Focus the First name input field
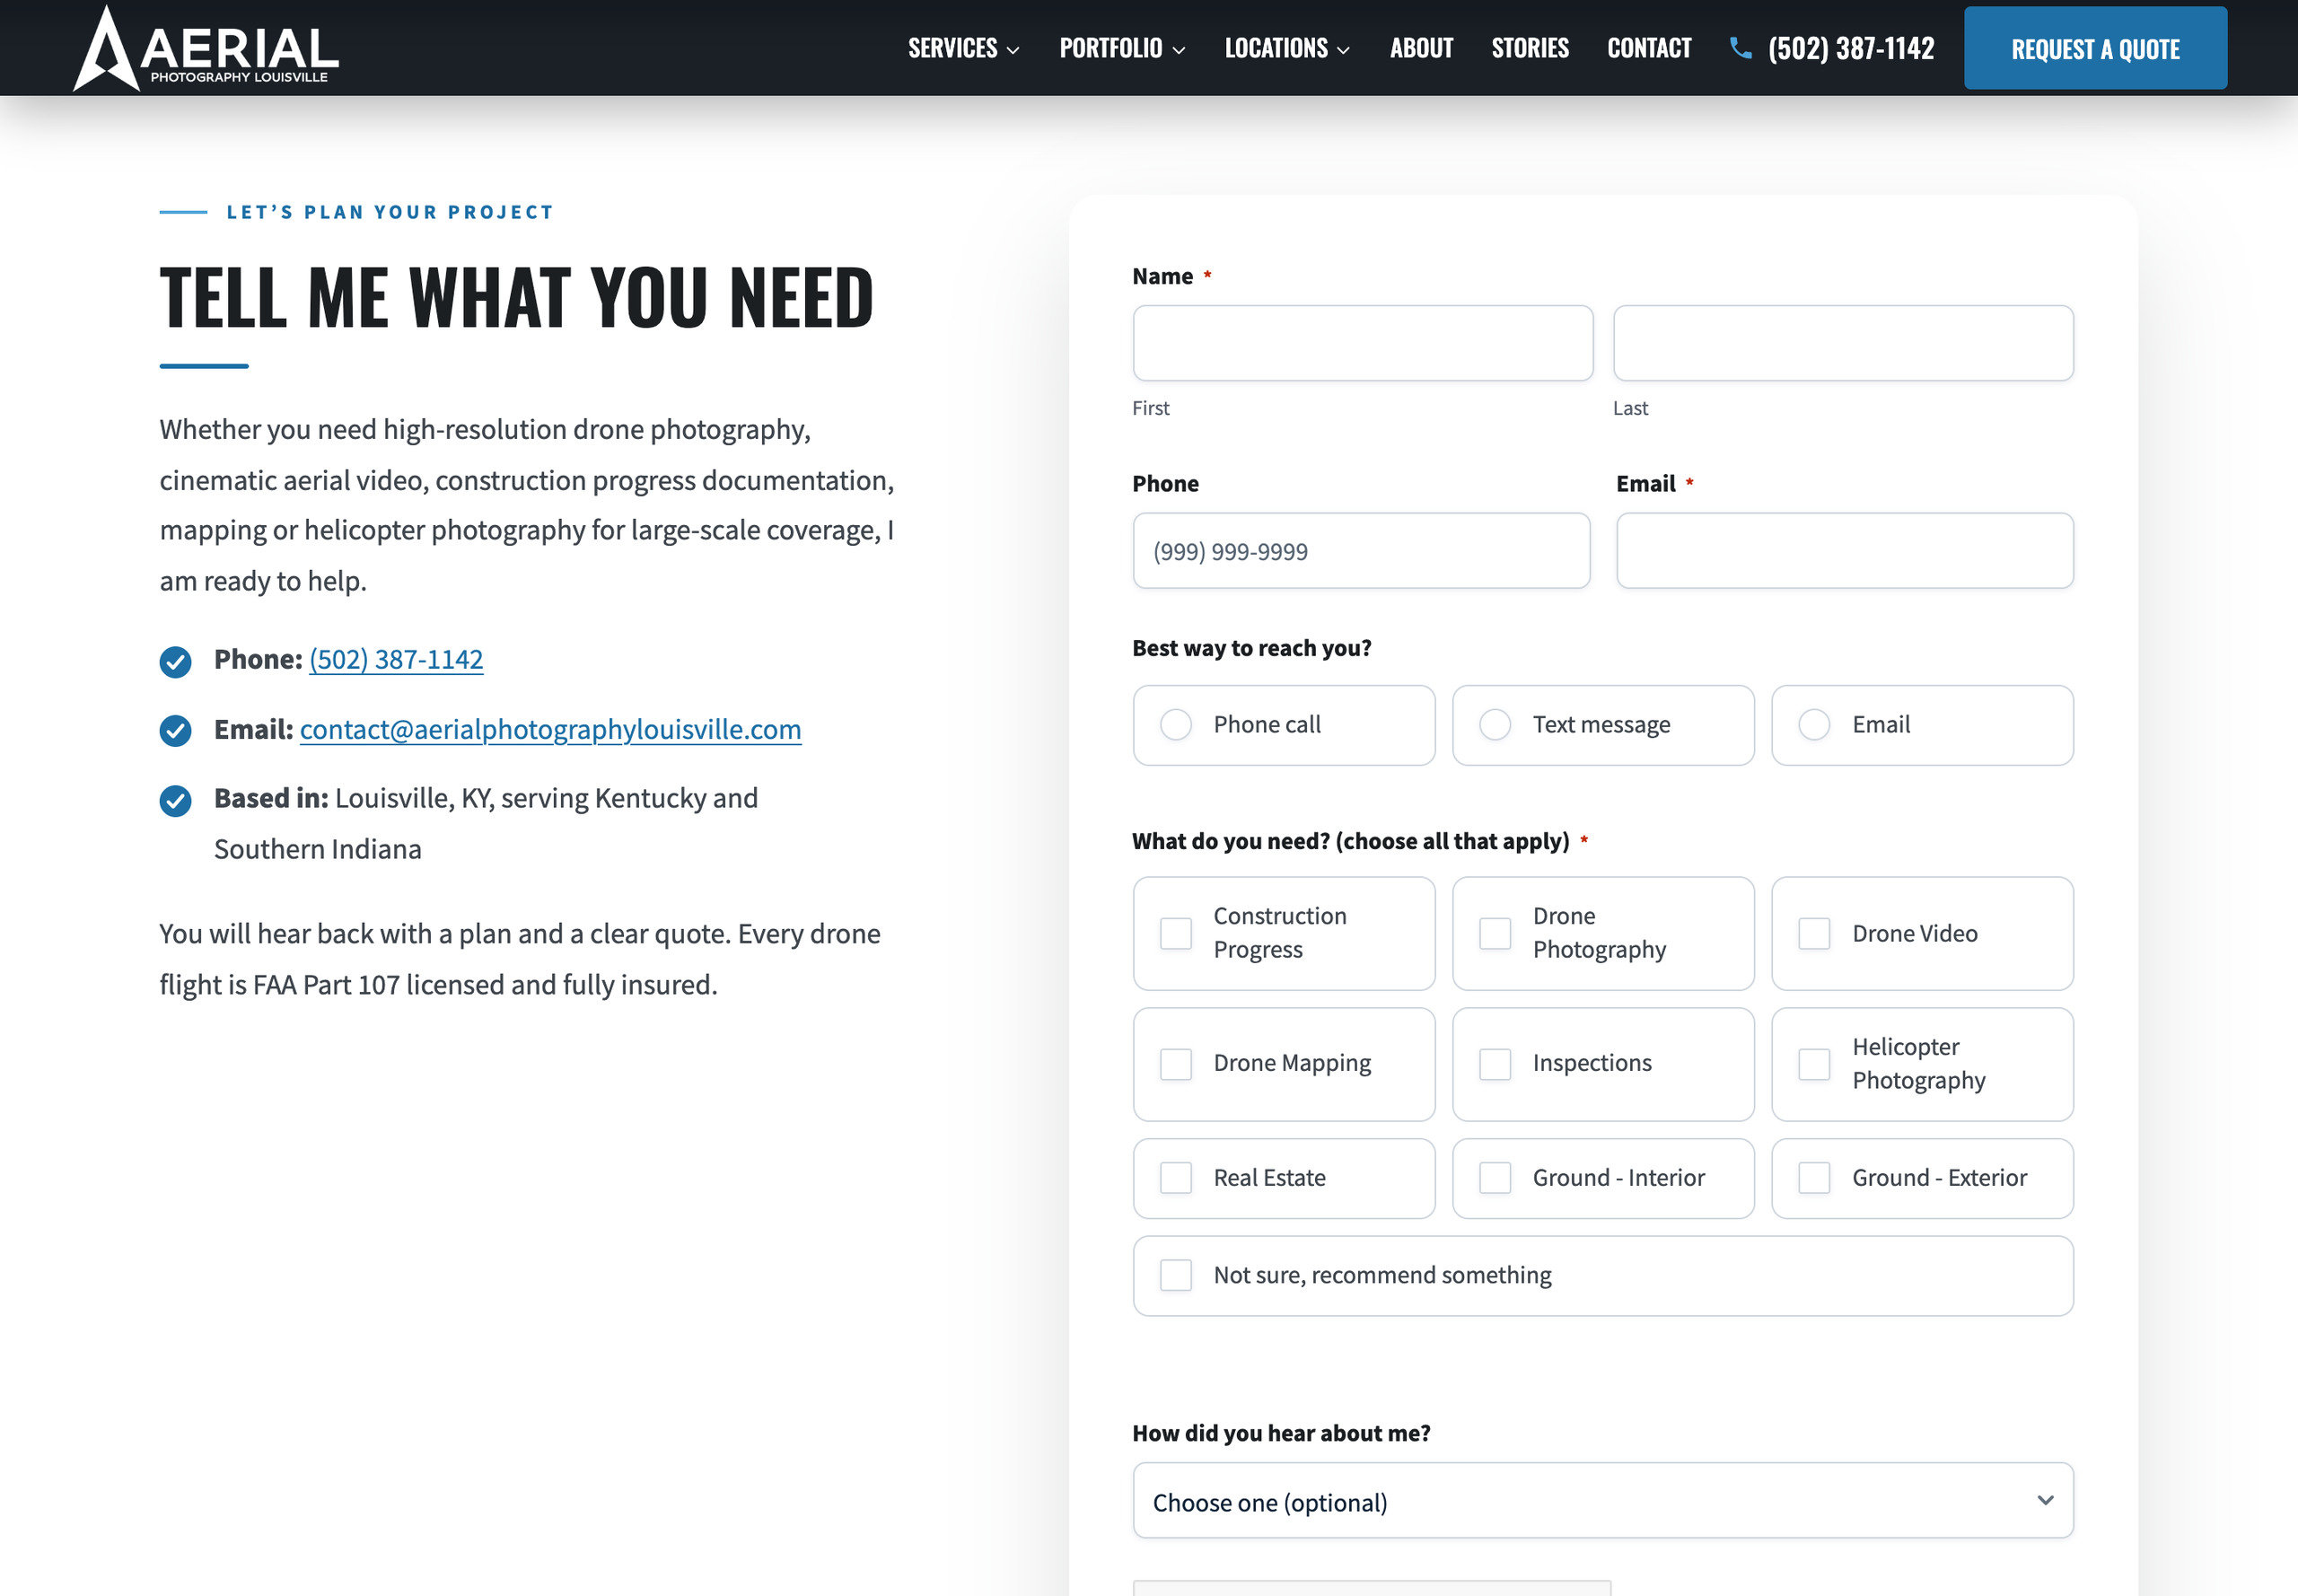The height and width of the screenshot is (1596, 2298). click(1362, 343)
